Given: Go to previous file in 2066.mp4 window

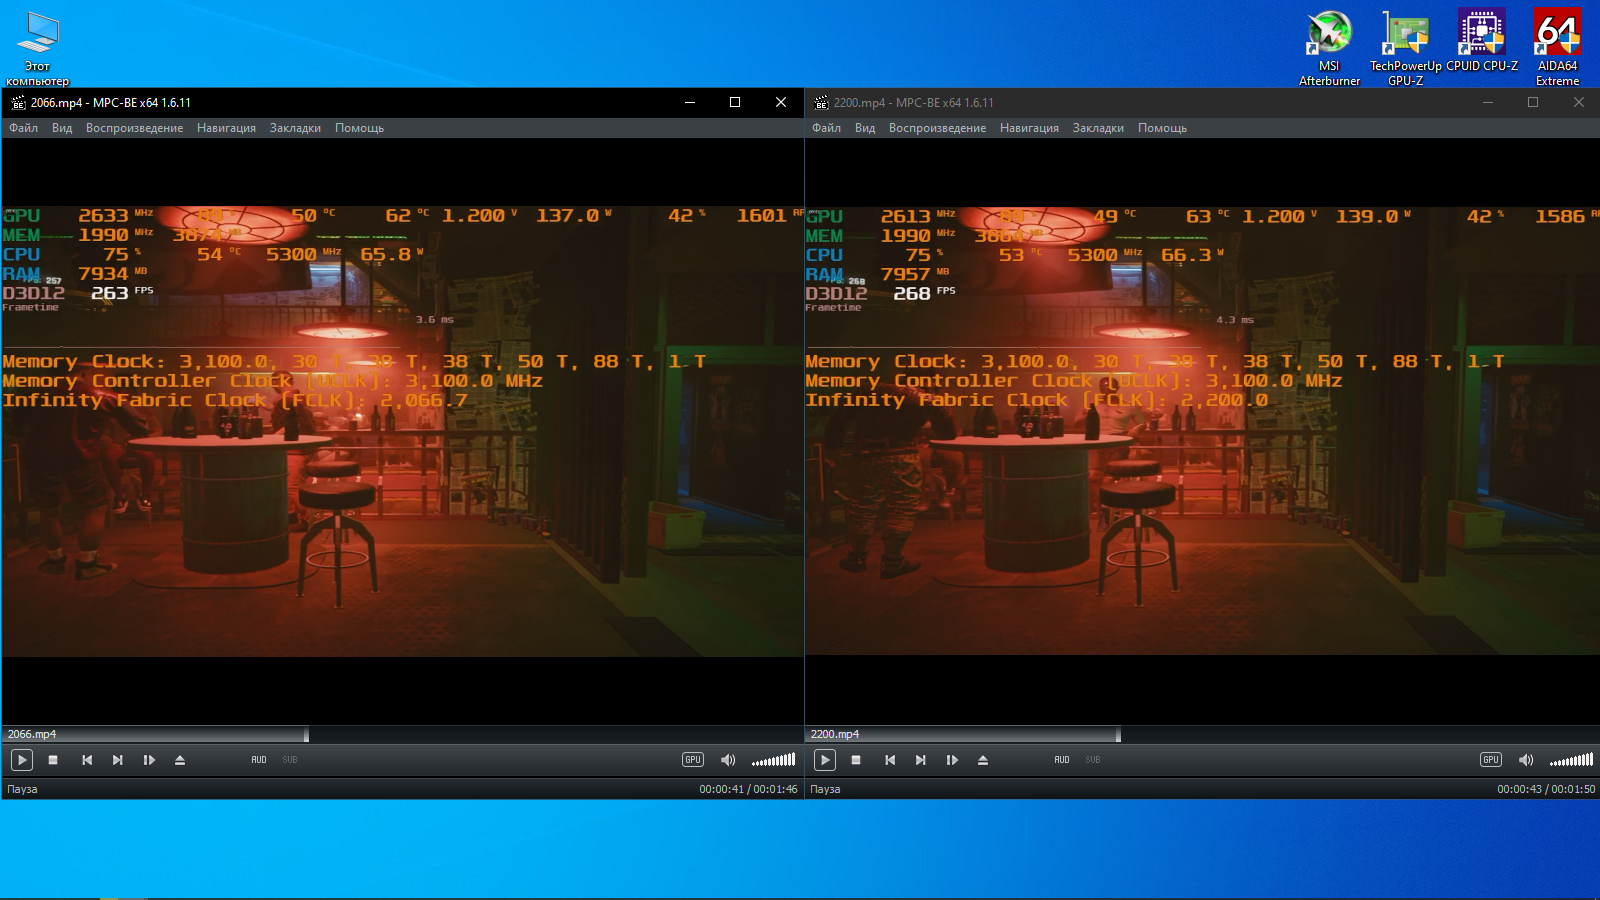Looking at the screenshot, I should coord(87,760).
